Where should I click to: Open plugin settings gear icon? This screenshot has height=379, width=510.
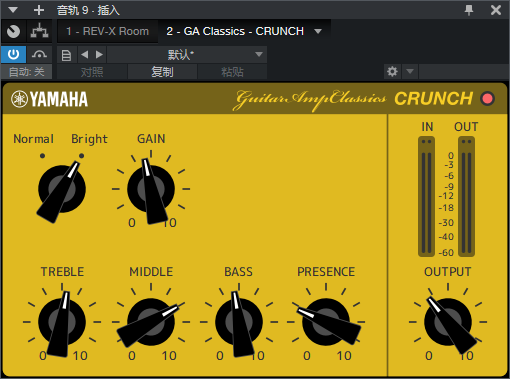[x=392, y=71]
